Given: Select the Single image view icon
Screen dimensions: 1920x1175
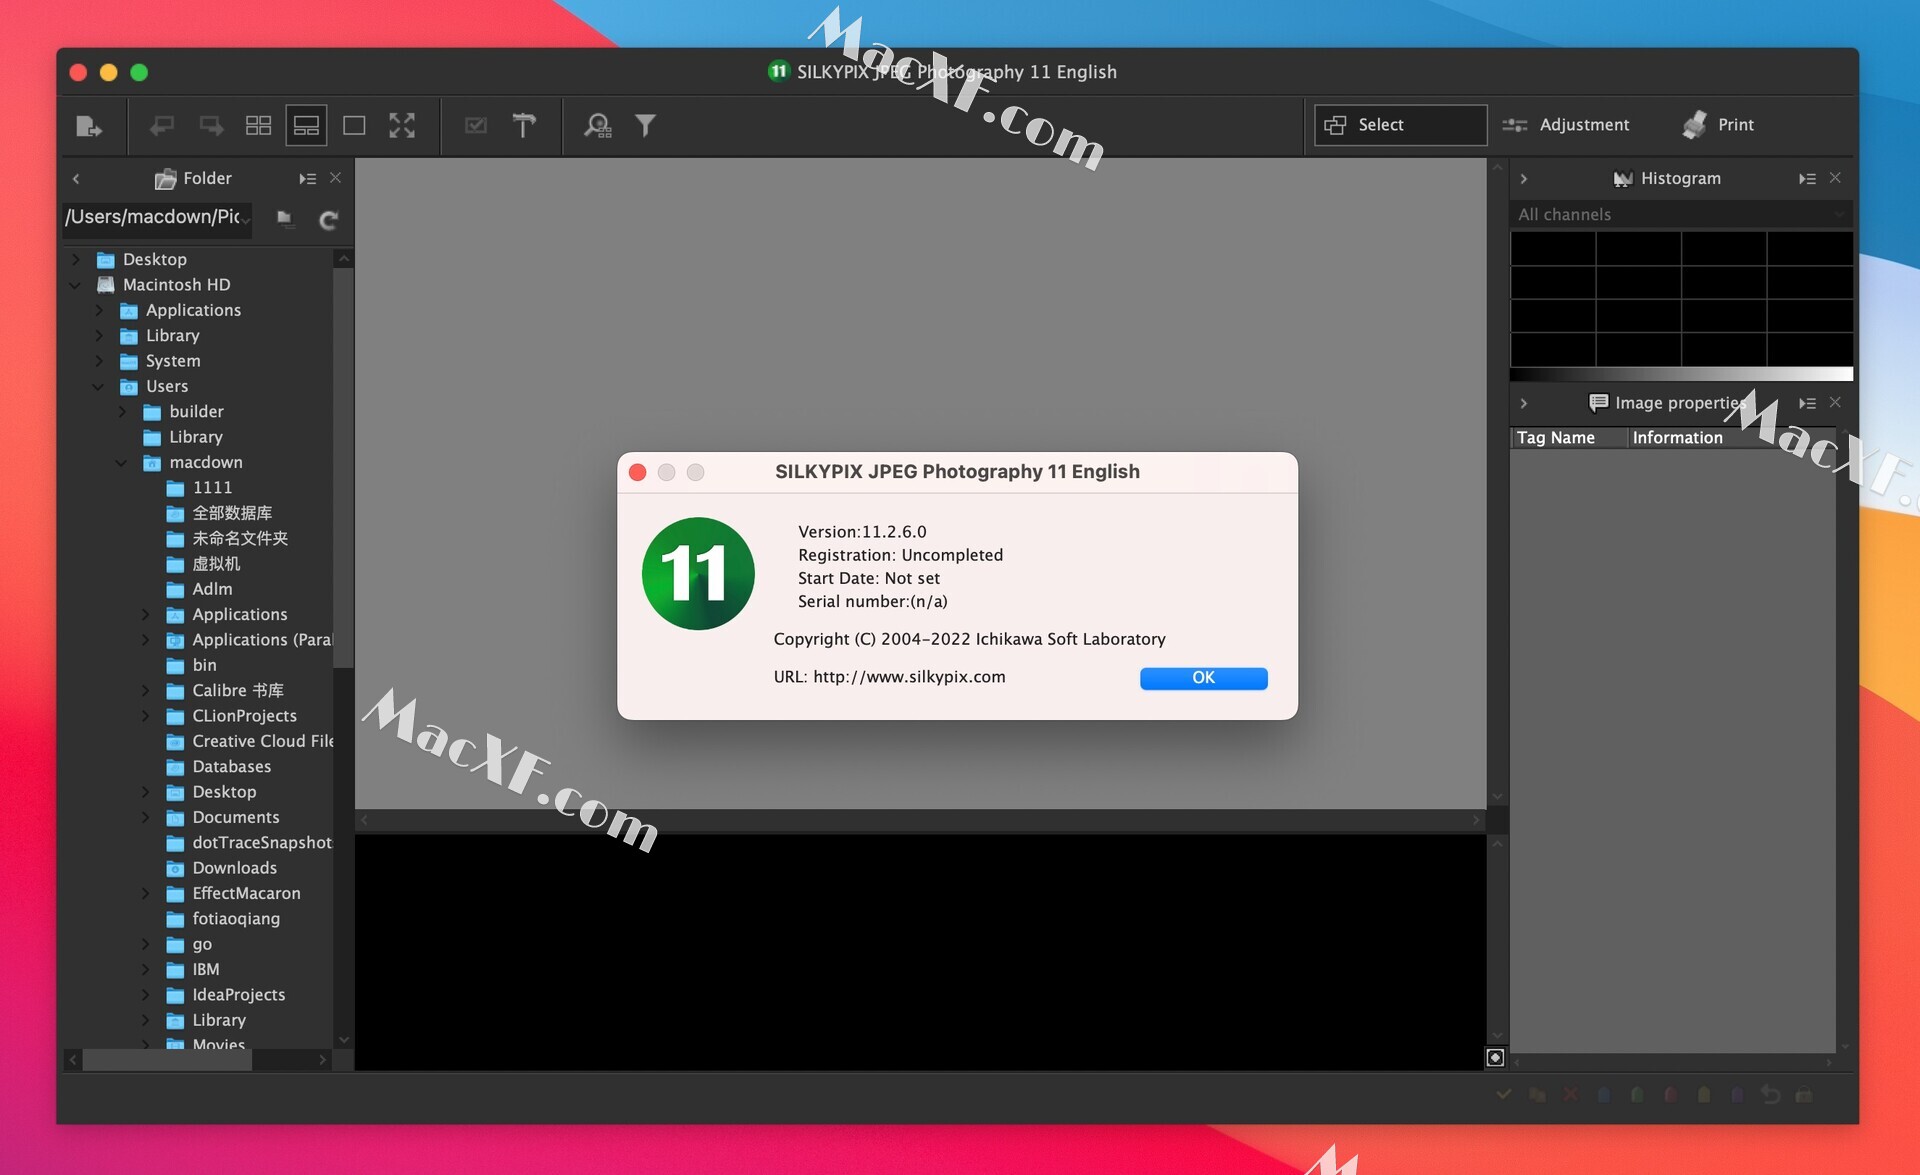Looking at the screenshot, I should tap(352, 126).
